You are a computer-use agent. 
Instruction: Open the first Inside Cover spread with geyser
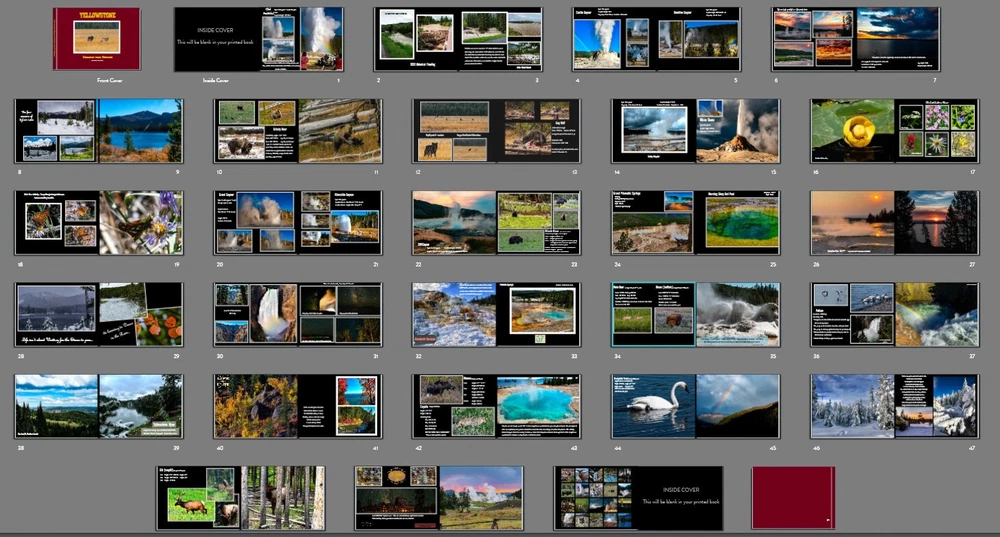click(258, 40)
